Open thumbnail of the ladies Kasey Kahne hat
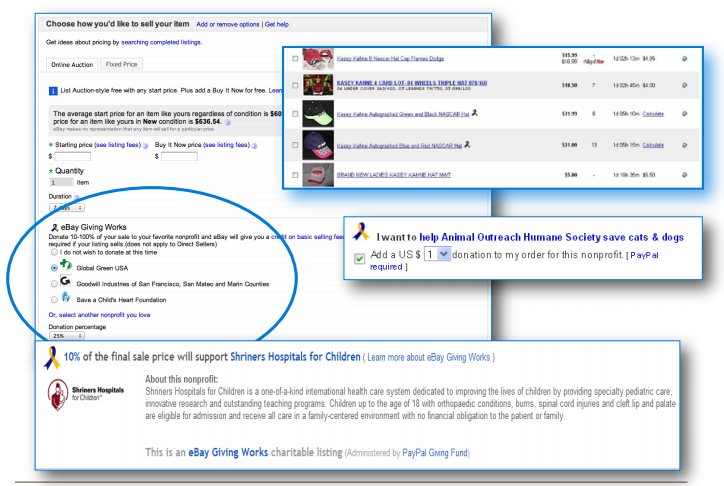 coord(318,175)
